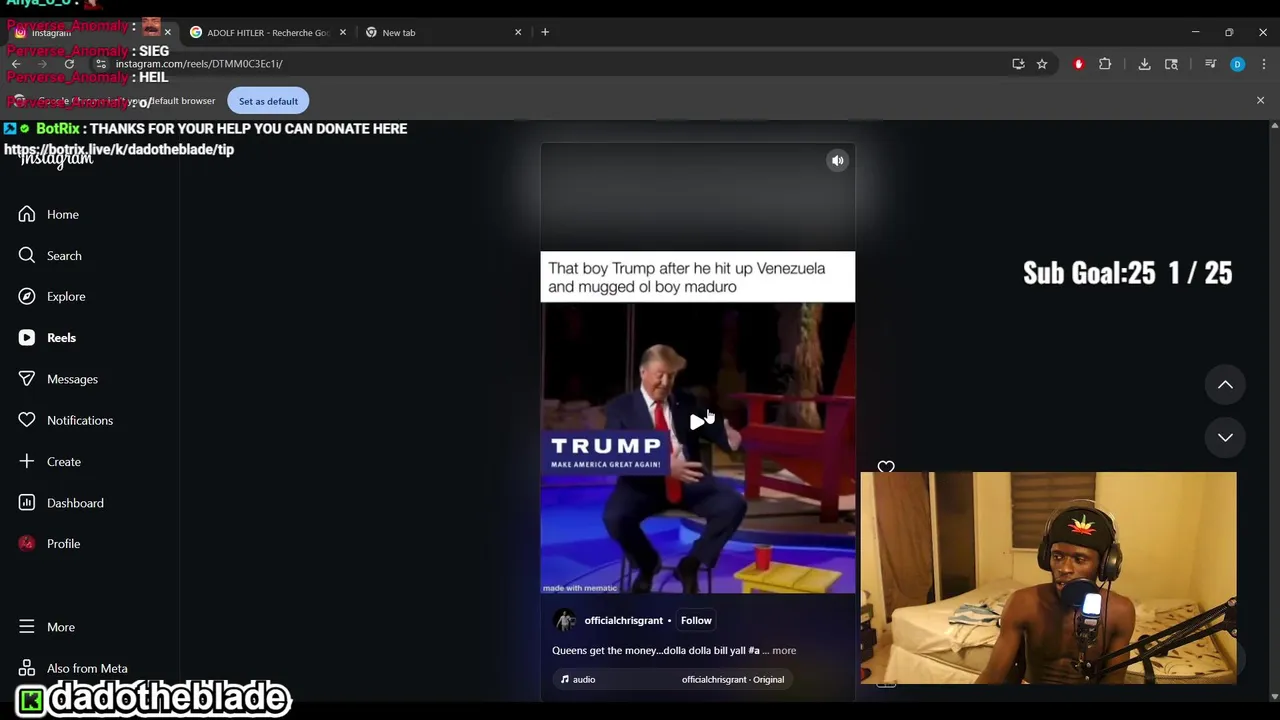
Task: Go to next reel with down arrow
Action: [x=1225, y=437]
